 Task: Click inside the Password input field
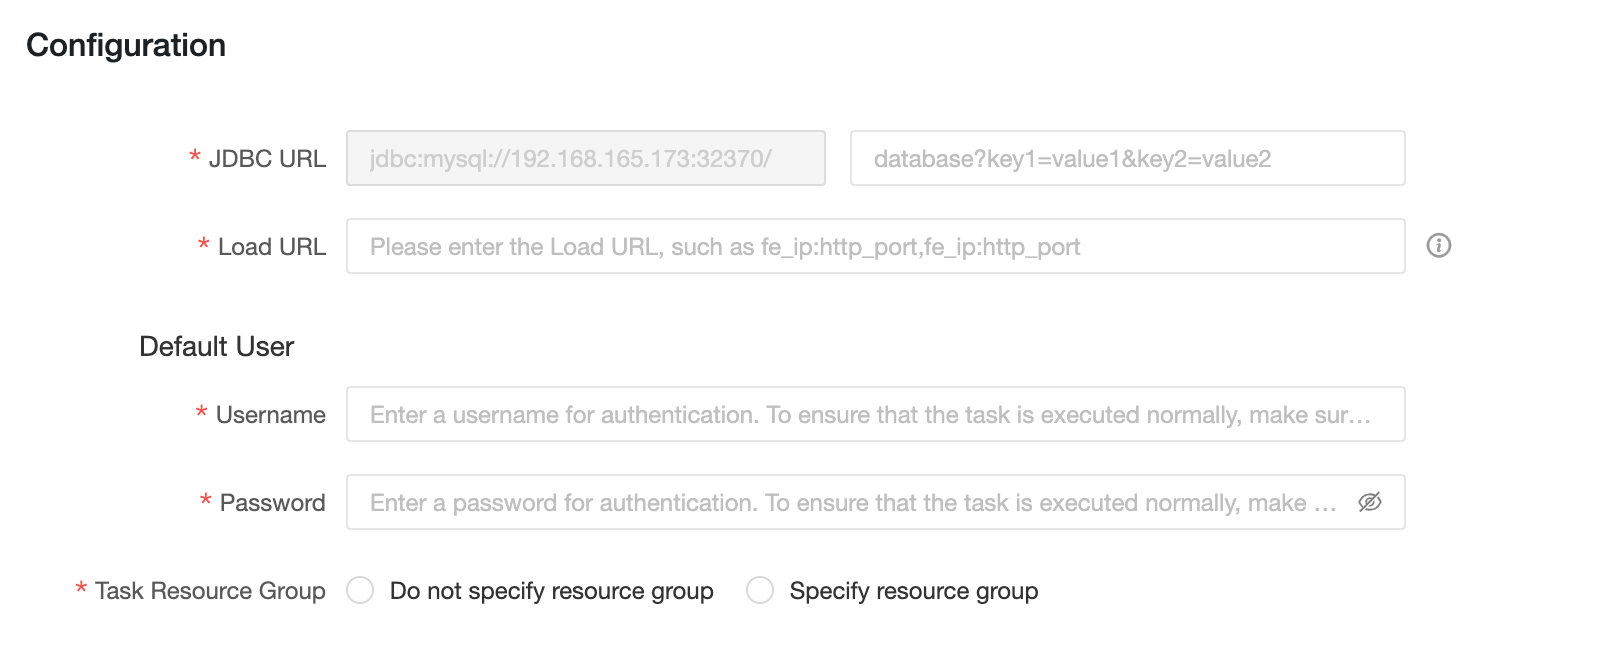click(x=850, y=503)
